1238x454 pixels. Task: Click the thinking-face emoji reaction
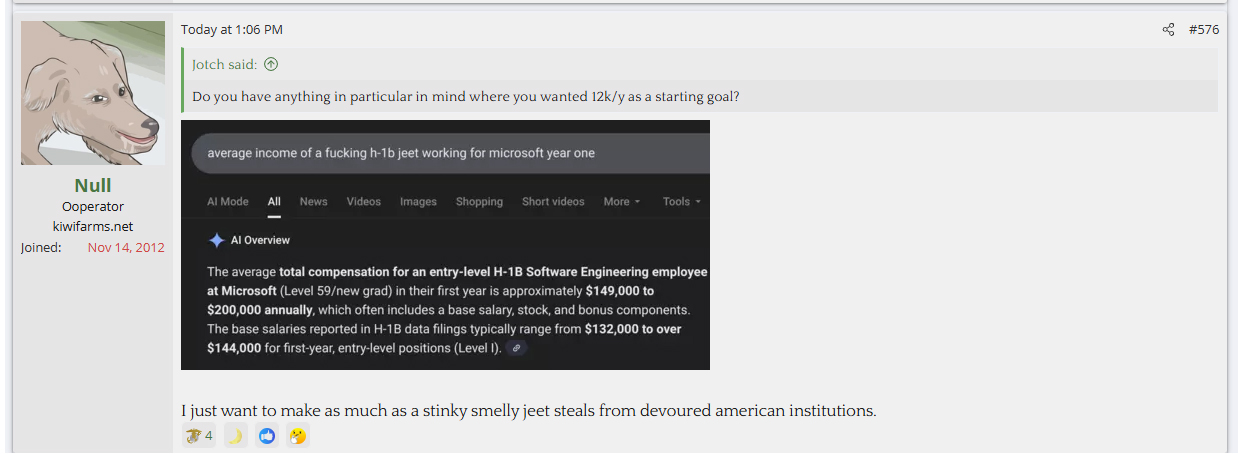[297, 436]
